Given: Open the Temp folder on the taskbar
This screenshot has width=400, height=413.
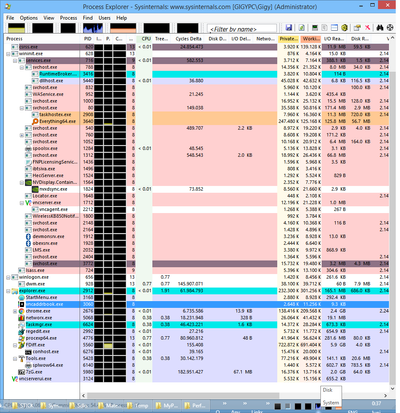Looking at the screenshot, I should (137, 405).
